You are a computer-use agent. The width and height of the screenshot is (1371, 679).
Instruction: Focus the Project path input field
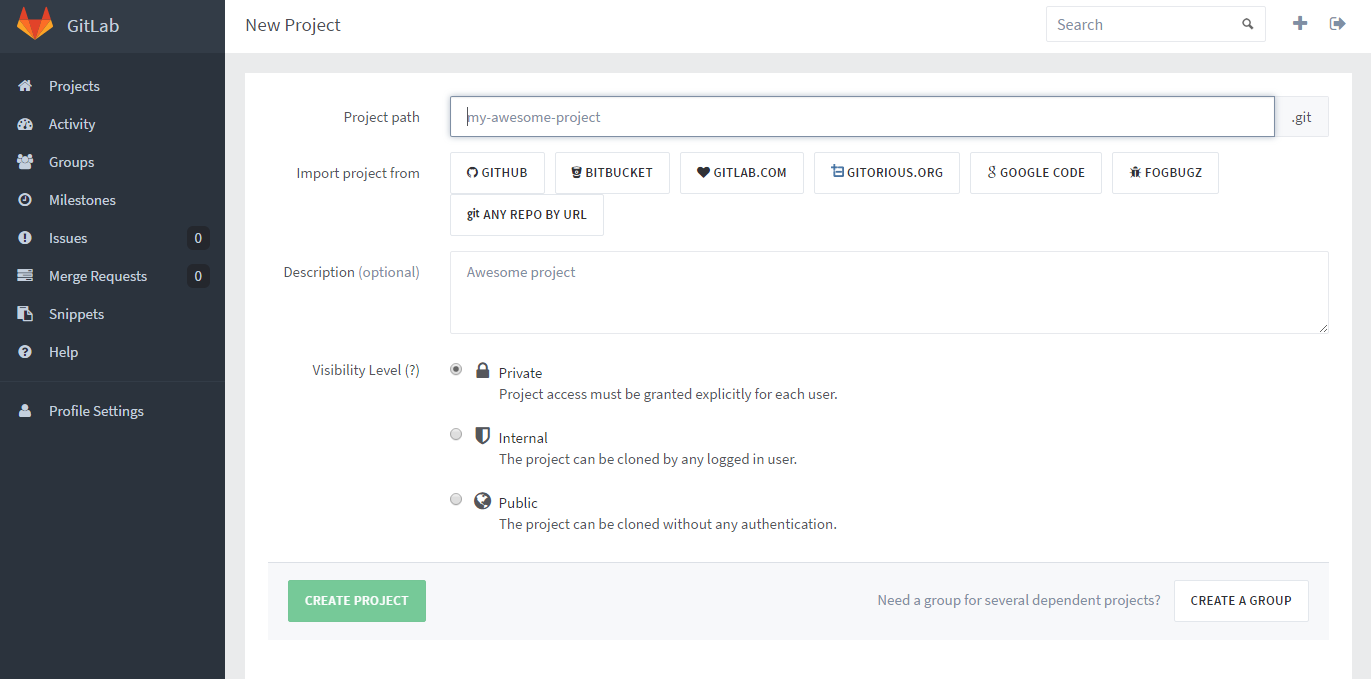click(x=862, y=117)
